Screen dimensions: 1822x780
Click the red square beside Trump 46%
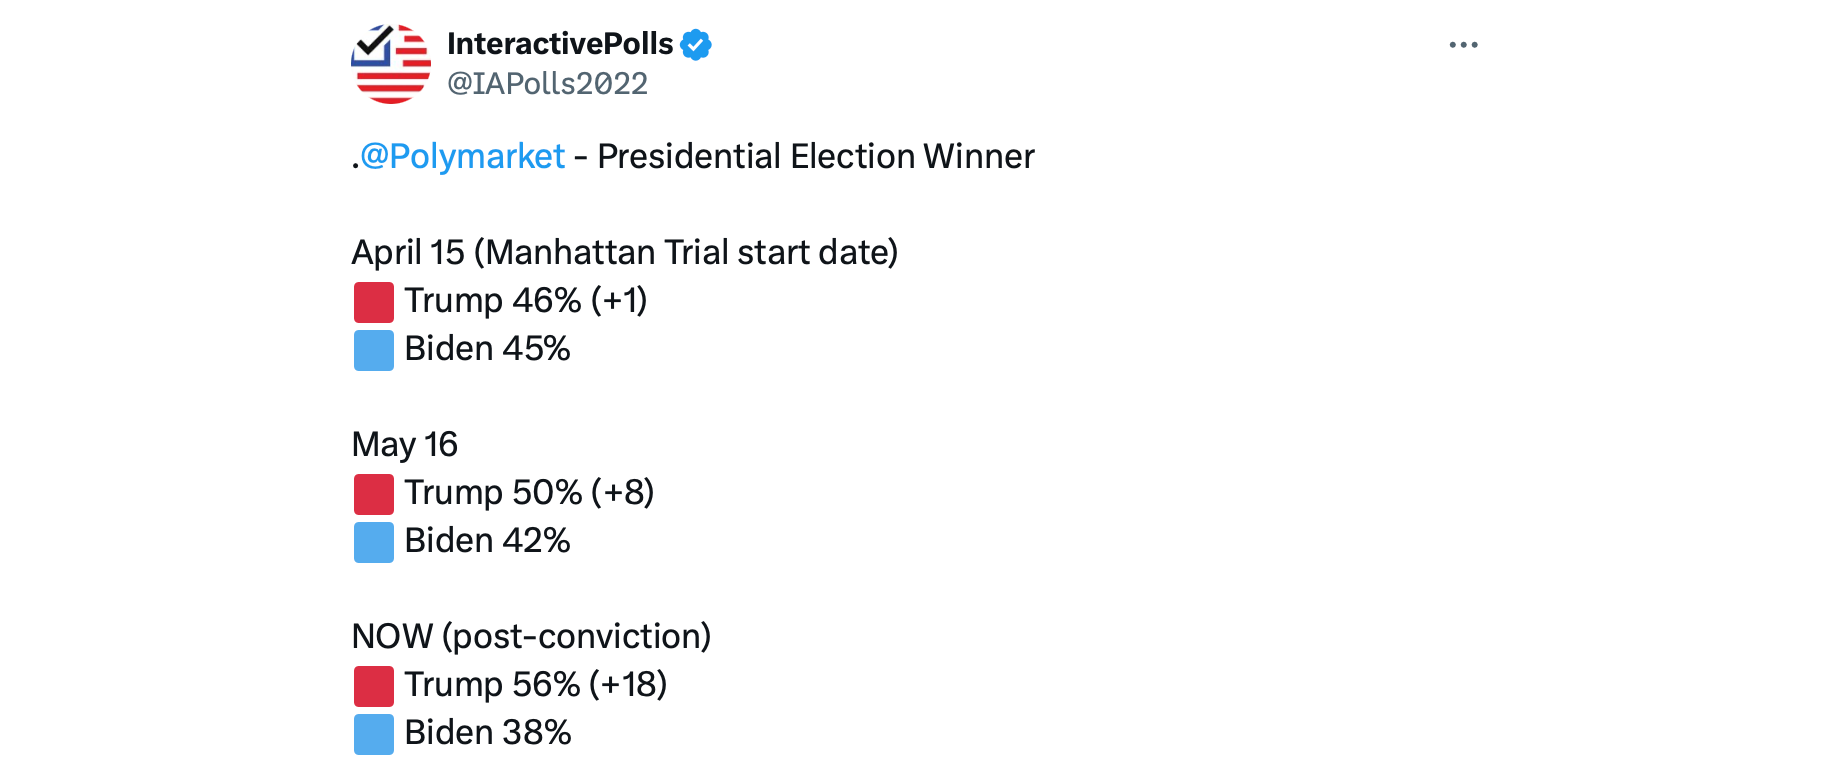tap(374, 302)
